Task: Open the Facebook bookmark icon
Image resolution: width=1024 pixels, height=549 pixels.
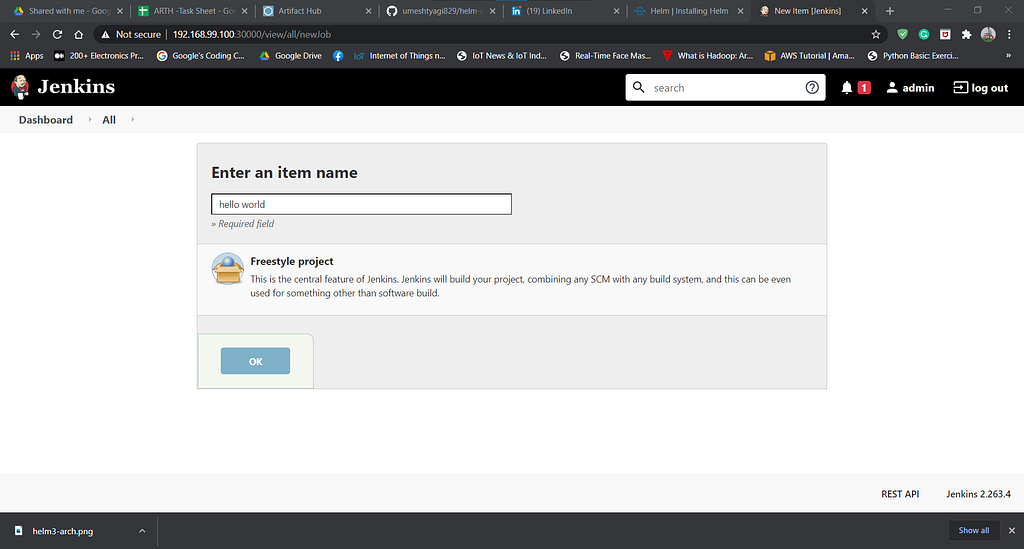Action: coord(338,56)
